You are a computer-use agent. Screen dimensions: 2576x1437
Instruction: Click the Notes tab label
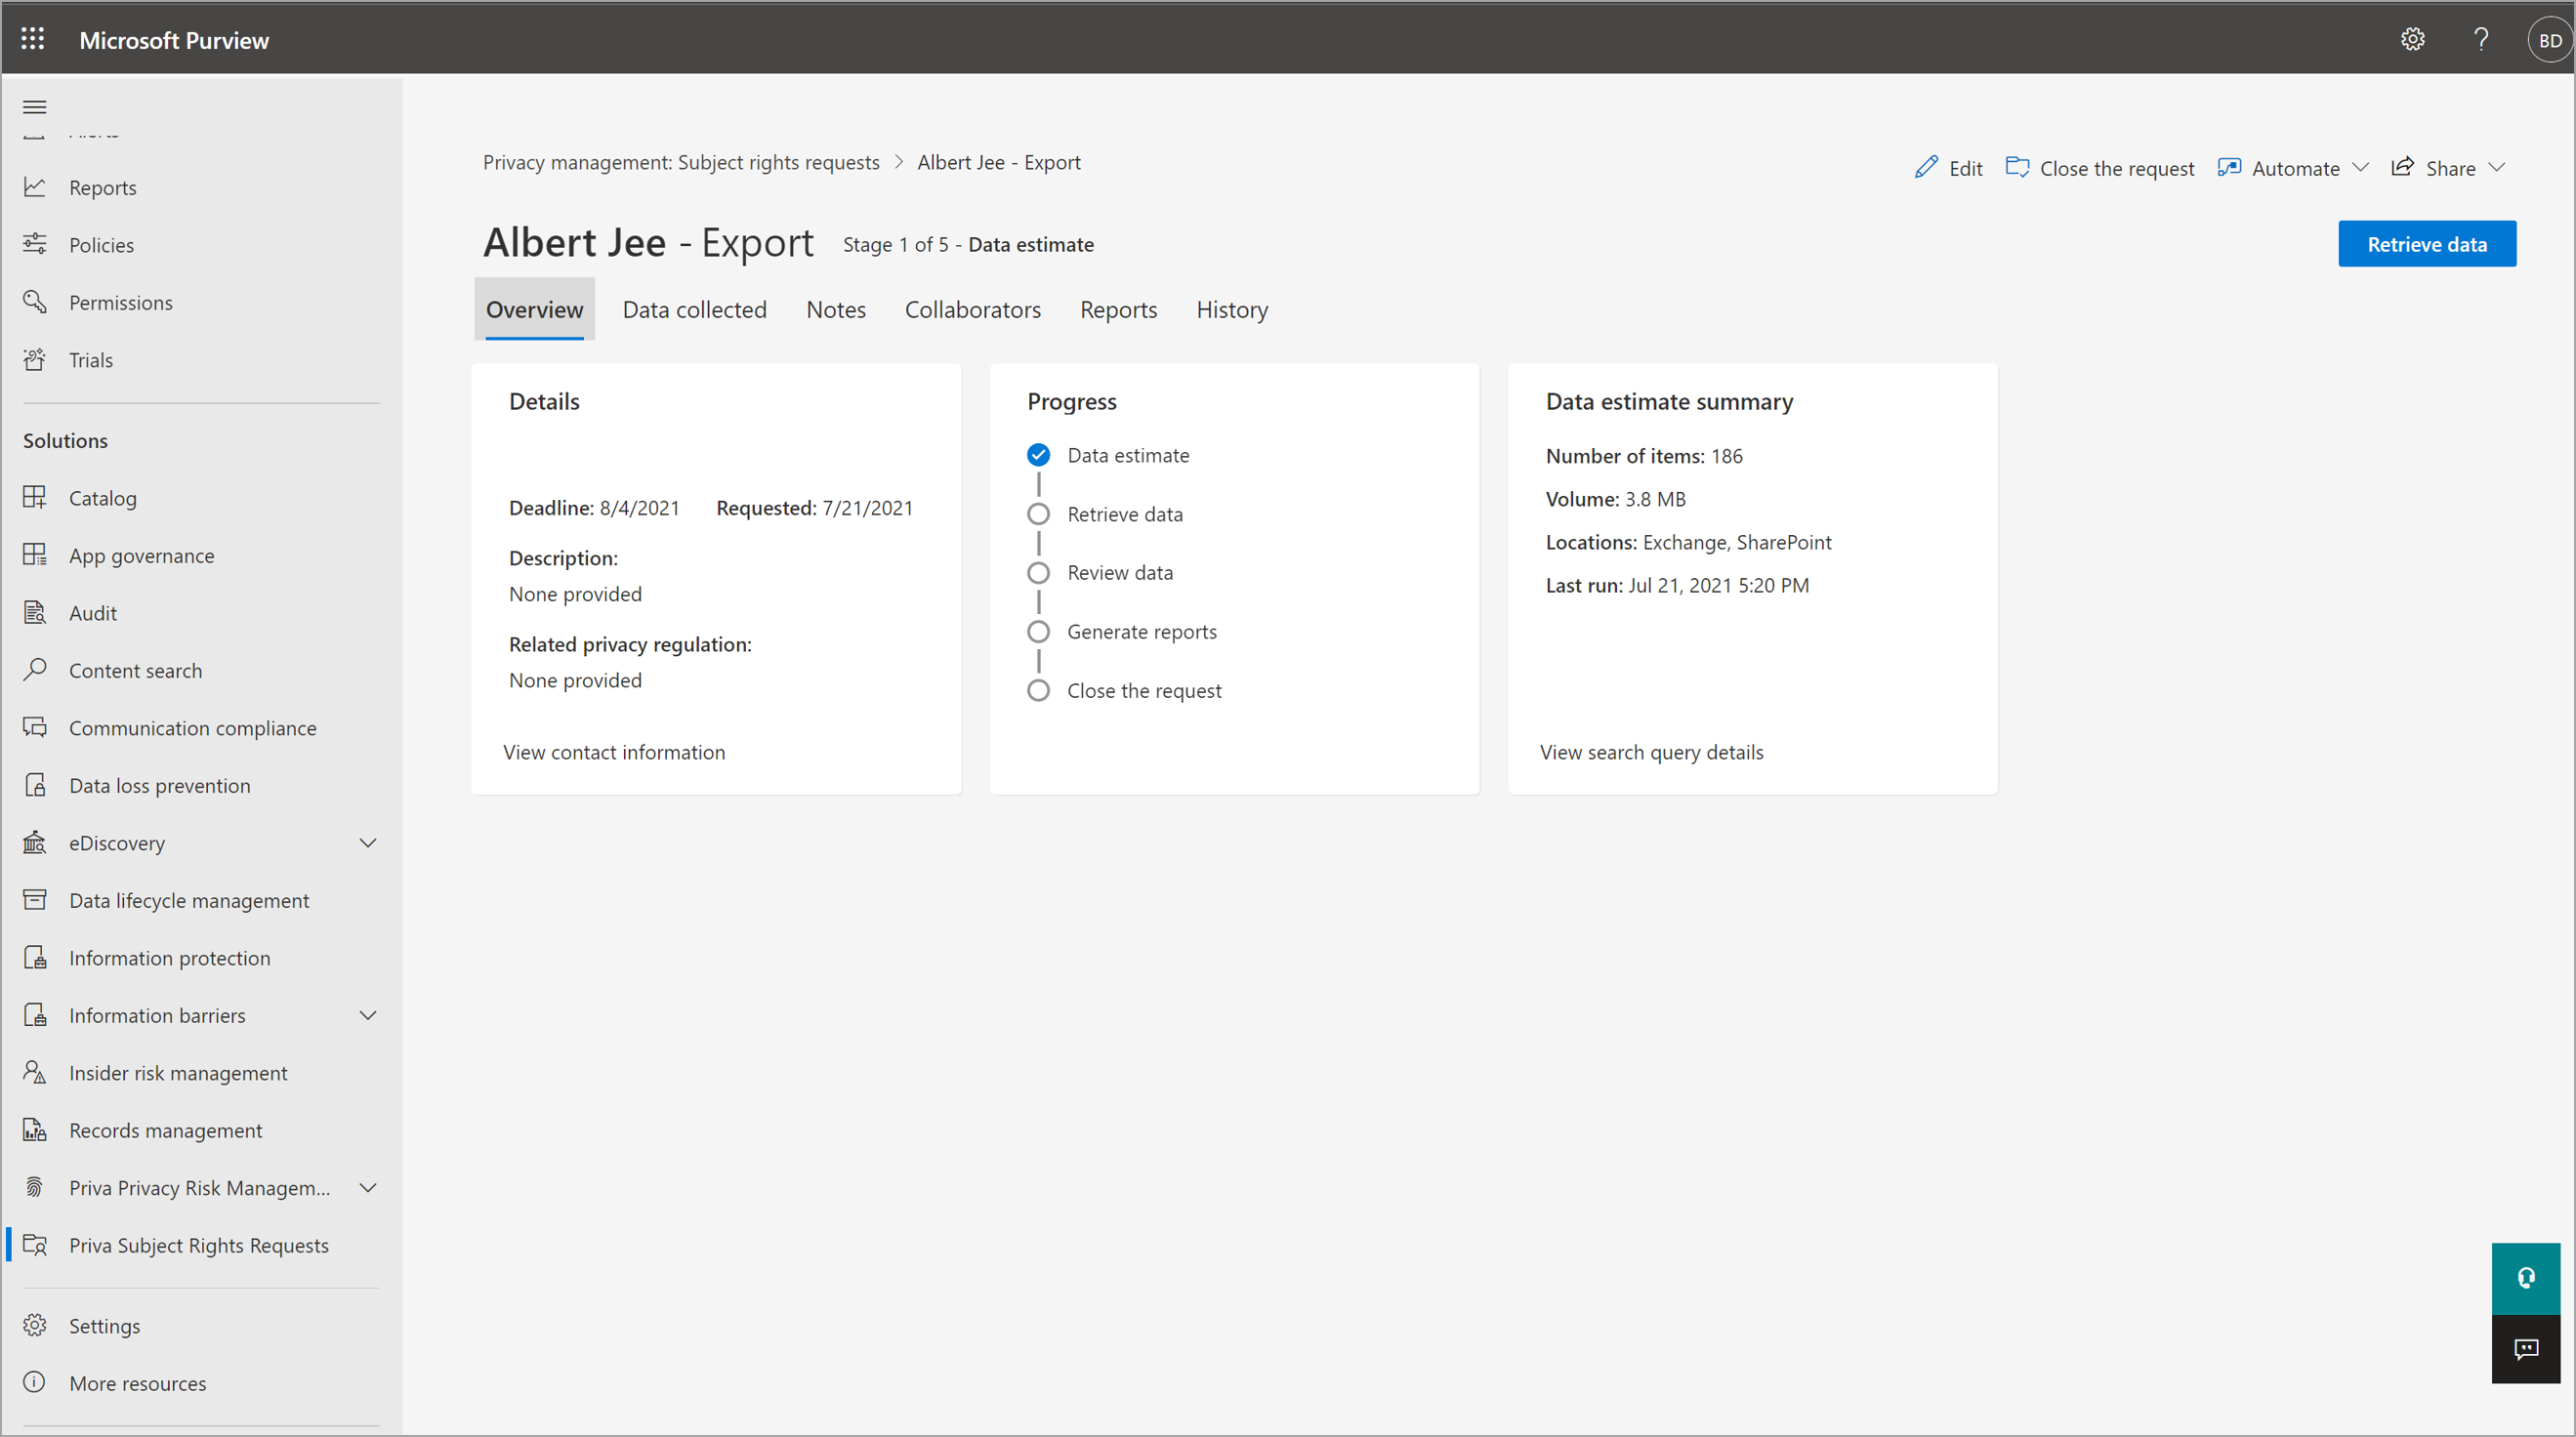835,309
